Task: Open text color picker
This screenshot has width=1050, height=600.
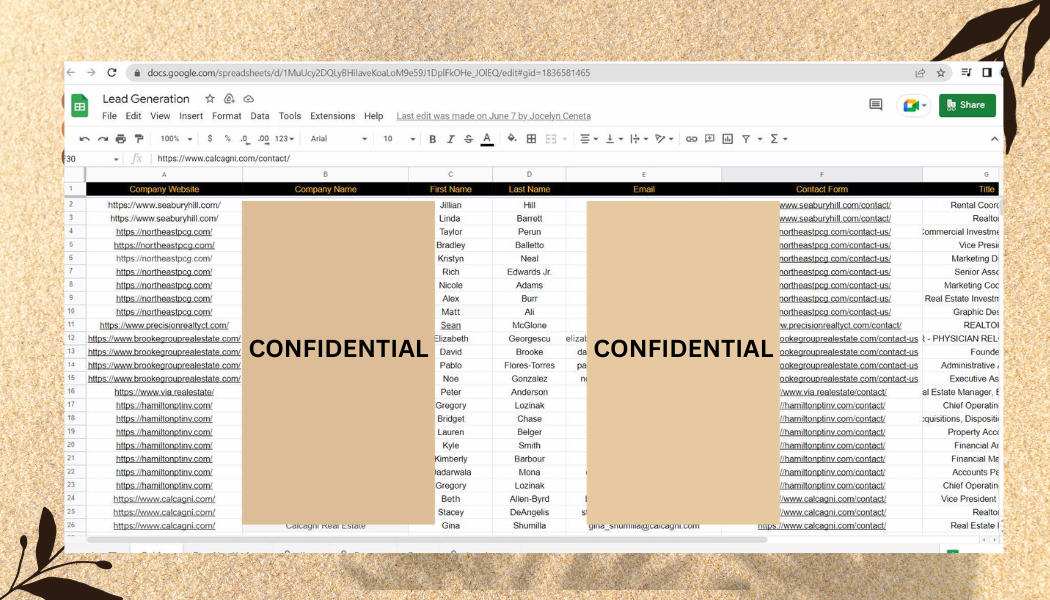Action: [488, 139]
